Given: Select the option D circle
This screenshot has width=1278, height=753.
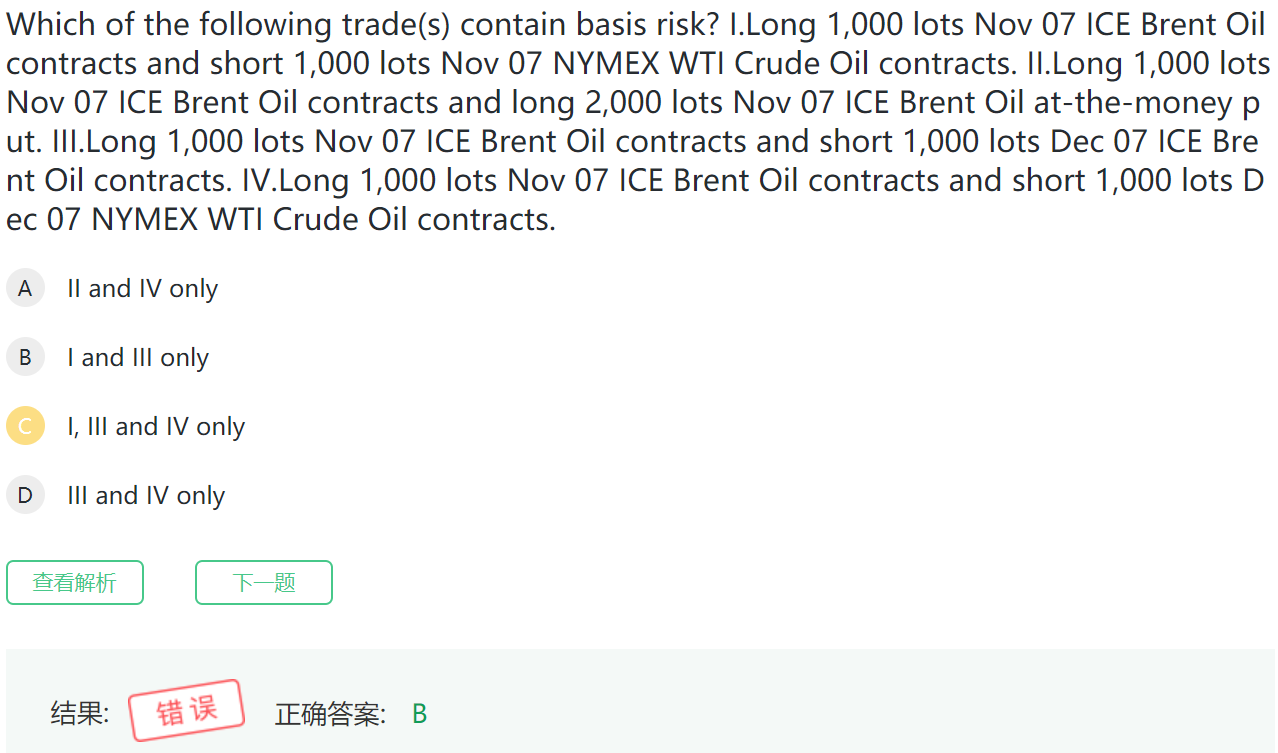Looking at the screenshot, I should point(25,496).
